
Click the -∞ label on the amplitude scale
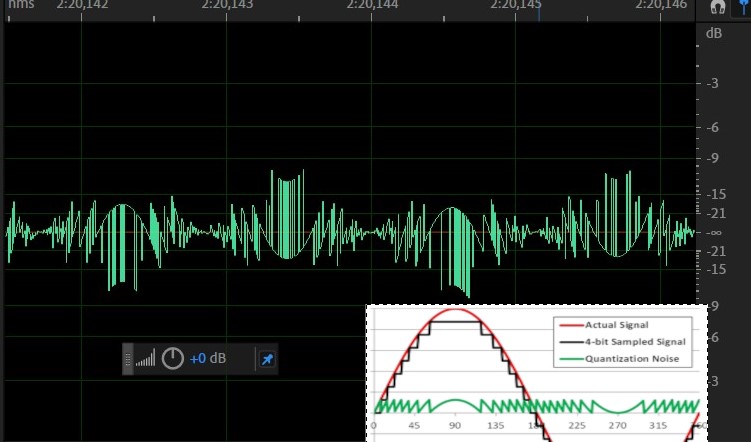714,233
